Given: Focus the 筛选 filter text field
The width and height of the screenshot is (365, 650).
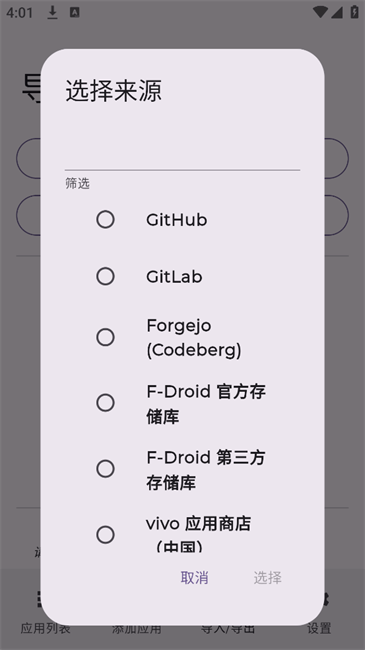Looking at the screenshot, I should point(182,154).
